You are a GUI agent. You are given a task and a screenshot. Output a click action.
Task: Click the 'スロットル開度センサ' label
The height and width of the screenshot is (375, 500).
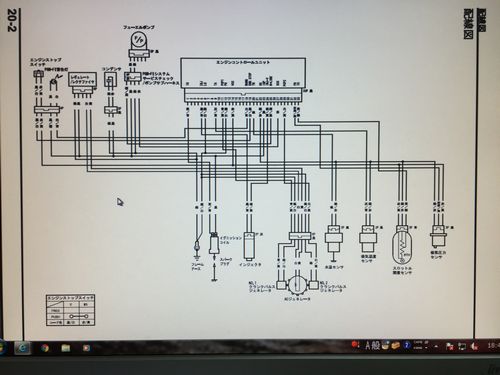(x=402, y=270)
